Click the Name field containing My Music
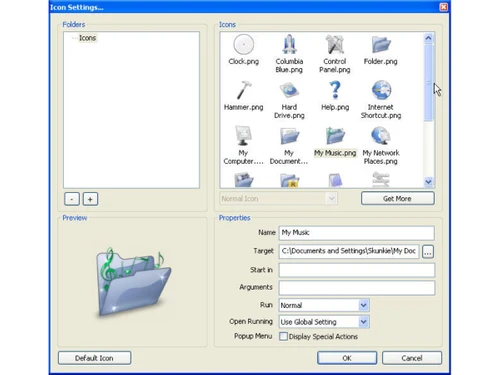The width and height of the screenshot is (500, 375). point(357,233)
